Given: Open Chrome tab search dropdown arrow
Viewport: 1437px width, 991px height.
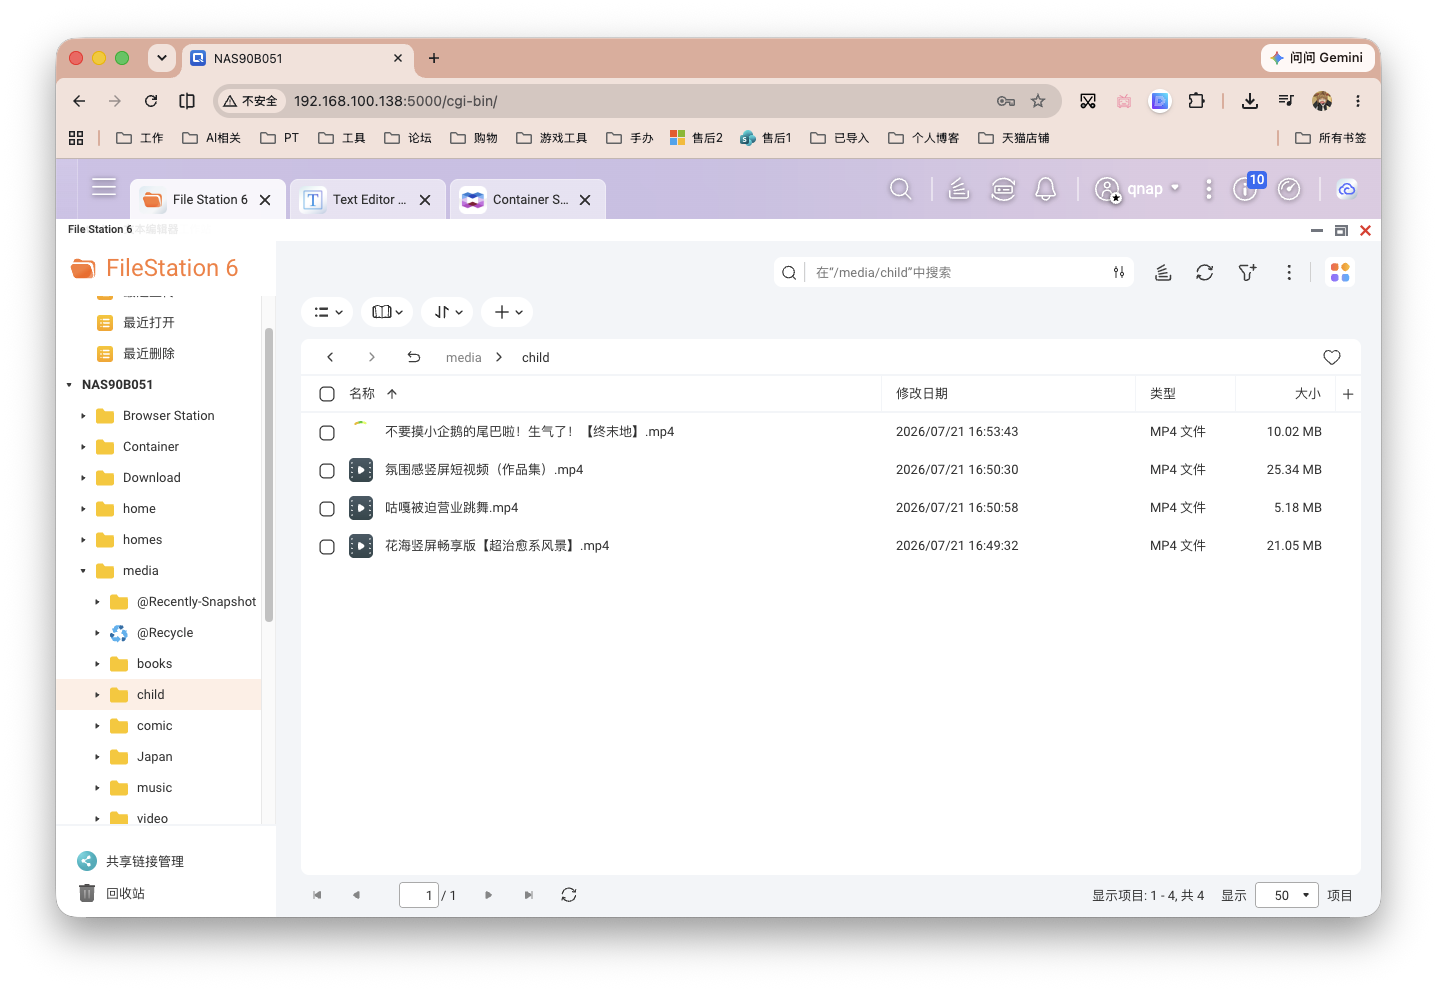Looking at the screenshot, I should [162, 58].
